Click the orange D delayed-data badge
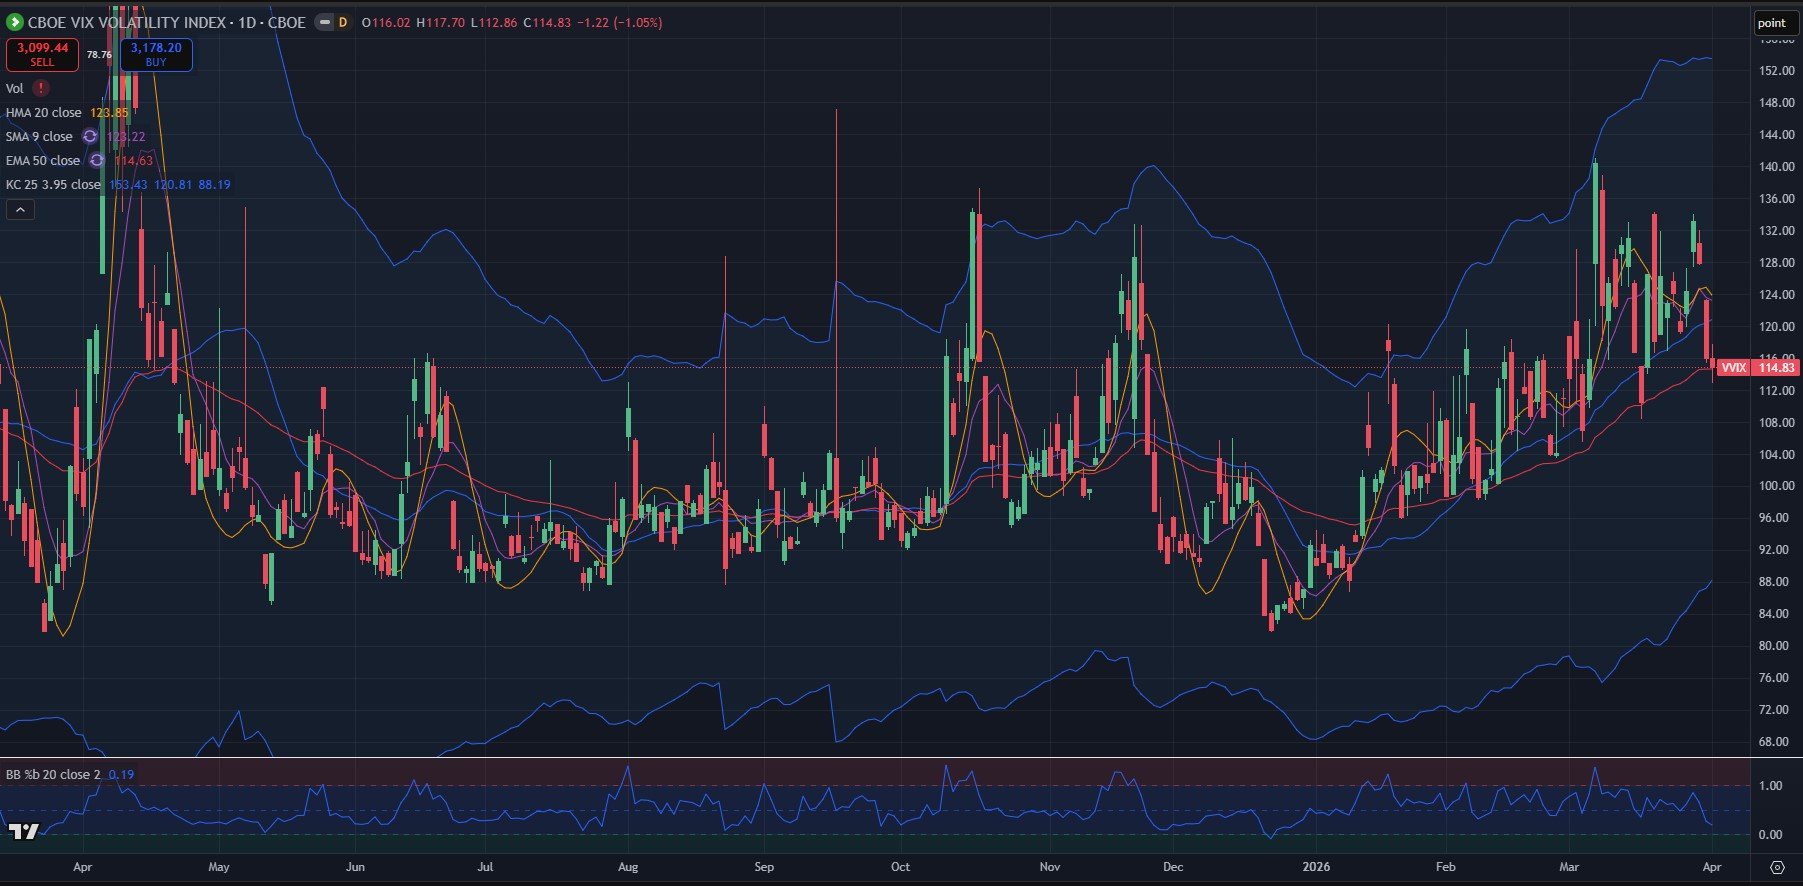 coord(342,22)
